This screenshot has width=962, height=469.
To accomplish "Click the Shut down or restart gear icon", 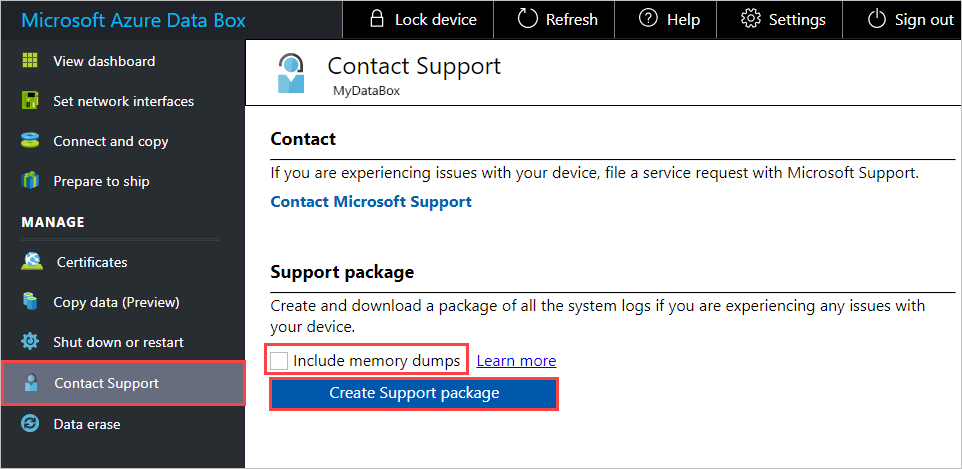I will tap(30, 342).
